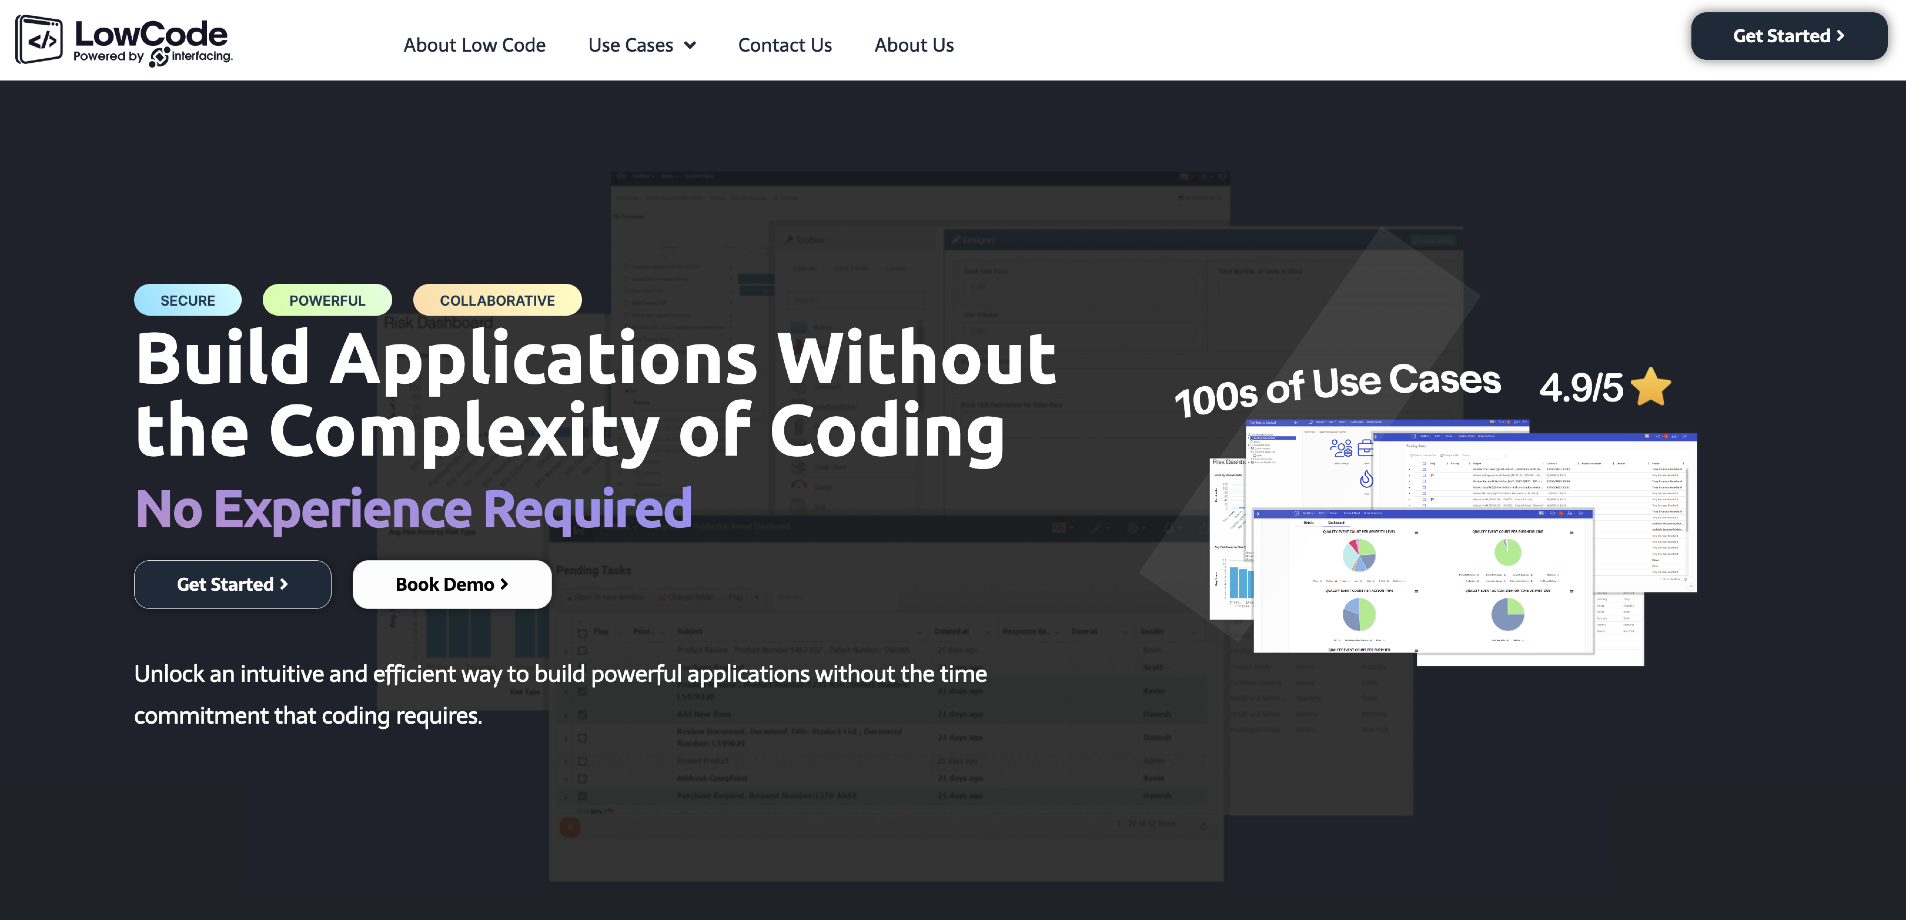Select the SECURE badge

point(187,300)
